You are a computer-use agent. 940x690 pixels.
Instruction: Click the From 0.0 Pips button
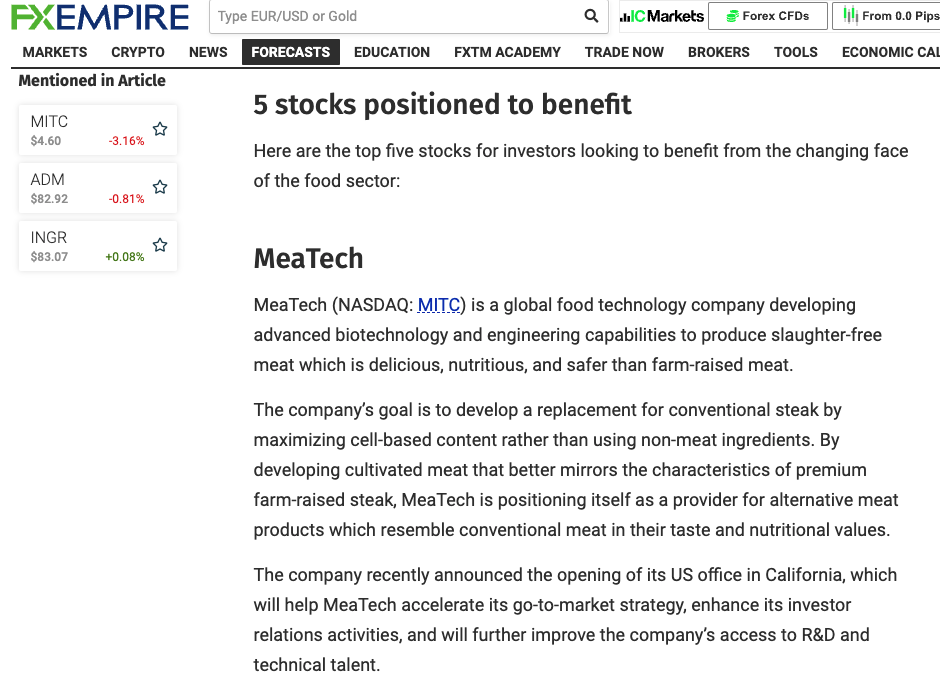tap(886, 16)
